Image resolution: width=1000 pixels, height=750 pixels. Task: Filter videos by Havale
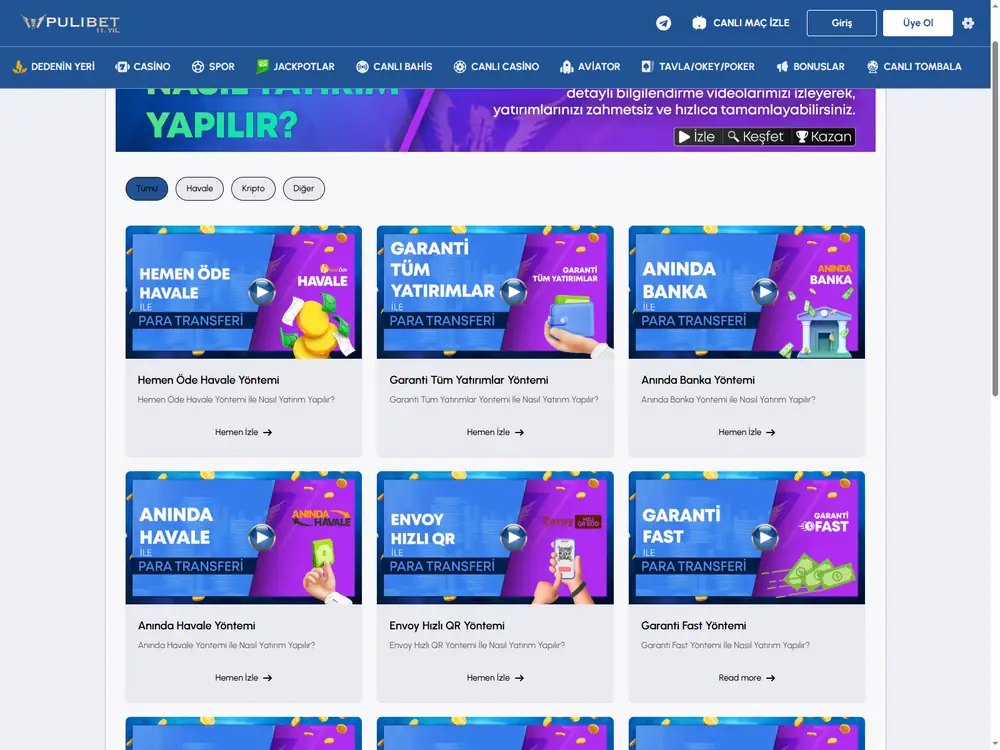point(200,189)
